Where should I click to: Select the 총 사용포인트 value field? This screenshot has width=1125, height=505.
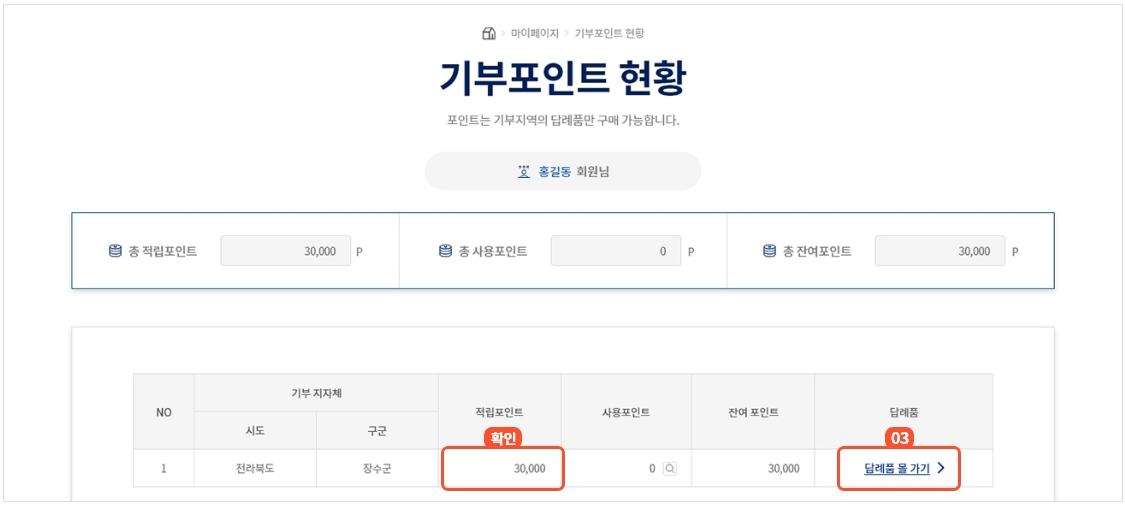[x=616, y=251]
